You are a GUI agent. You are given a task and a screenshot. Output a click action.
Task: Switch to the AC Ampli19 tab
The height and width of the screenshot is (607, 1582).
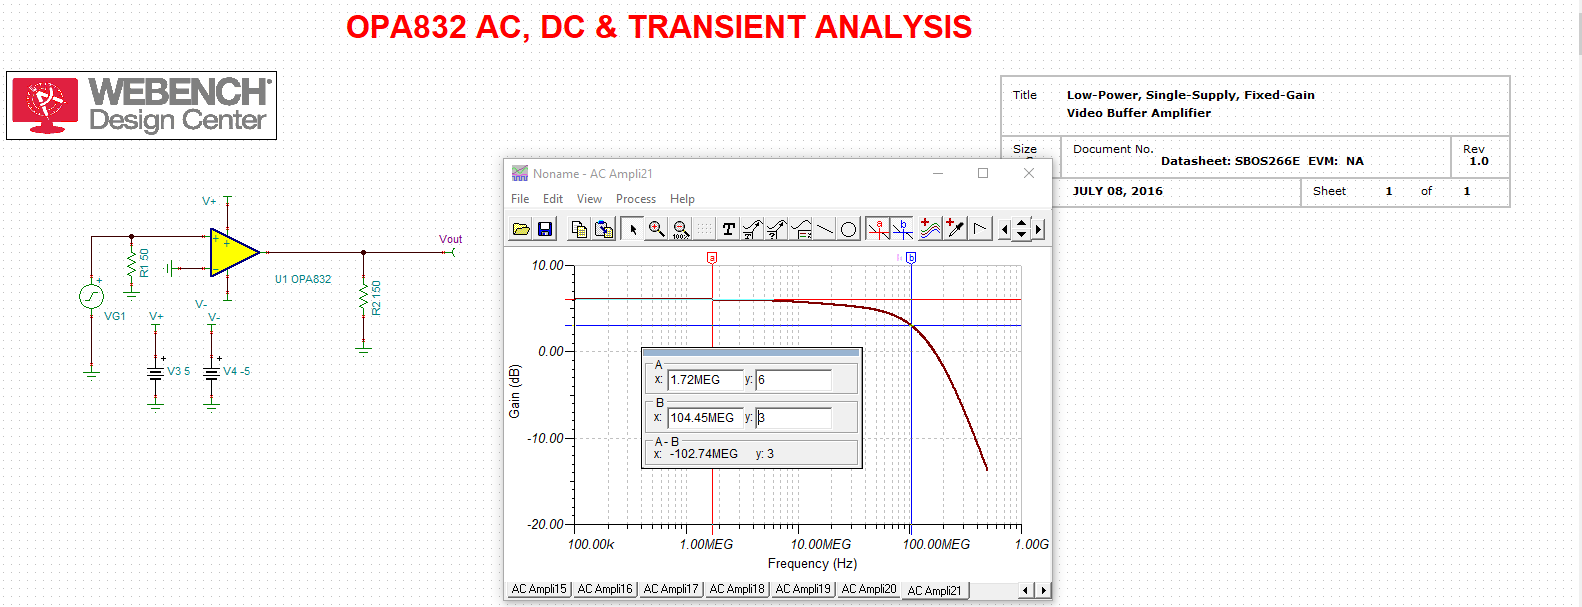(x=803, y=589)
